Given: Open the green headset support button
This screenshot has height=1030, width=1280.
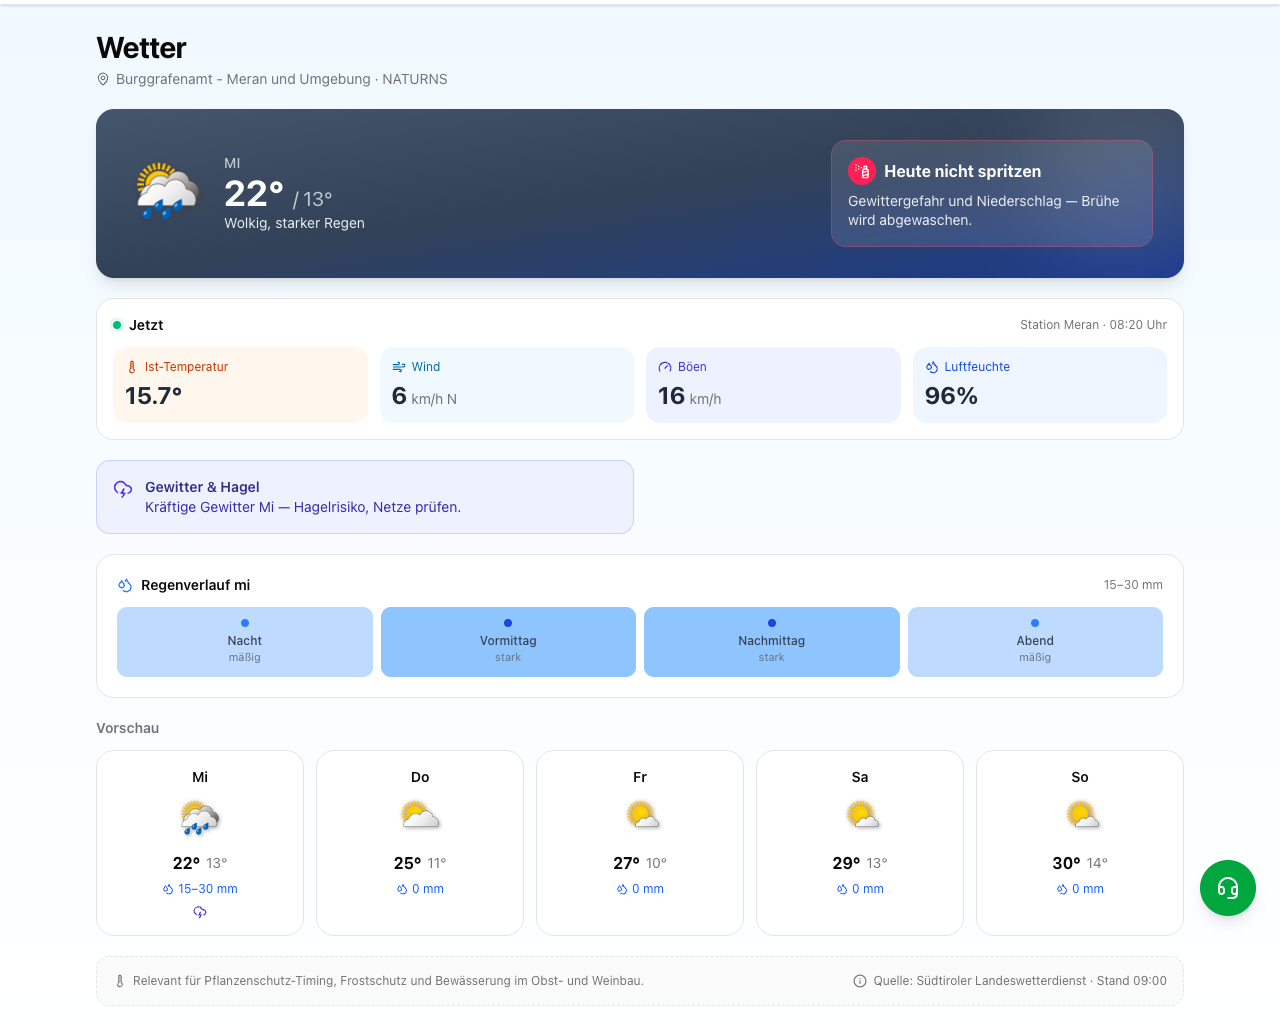Looking at the screenshot, I should click(x=1228, y=888).
